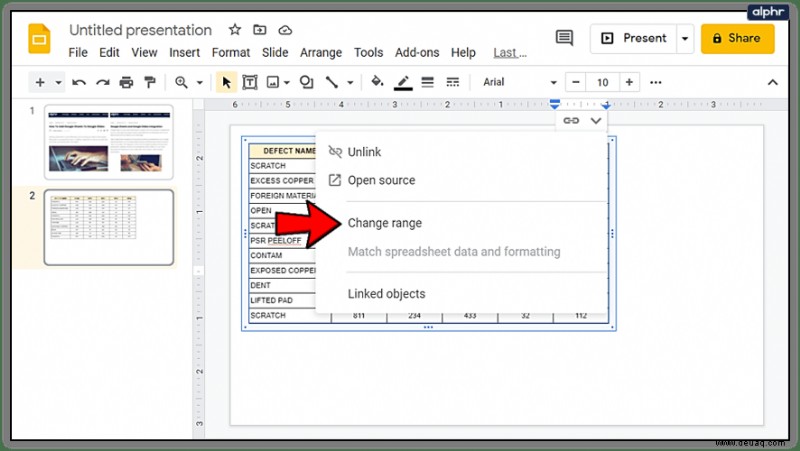Open the Arial font dropdown
This screenshot has height=451, width=800.
(x=519, y=82)
